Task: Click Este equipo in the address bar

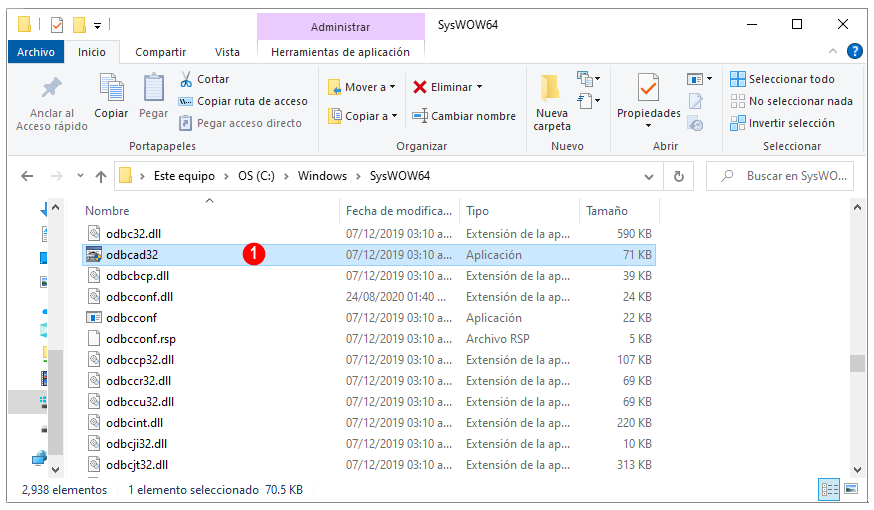Action: click(x=184, y=176)
